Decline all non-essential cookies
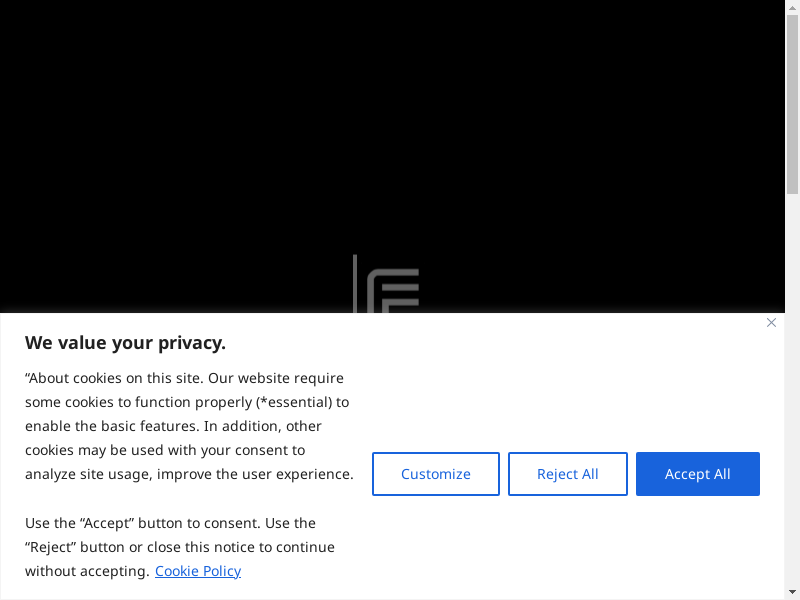The width and height of the screenshot is (800, 600). click(x=567, y=474)
